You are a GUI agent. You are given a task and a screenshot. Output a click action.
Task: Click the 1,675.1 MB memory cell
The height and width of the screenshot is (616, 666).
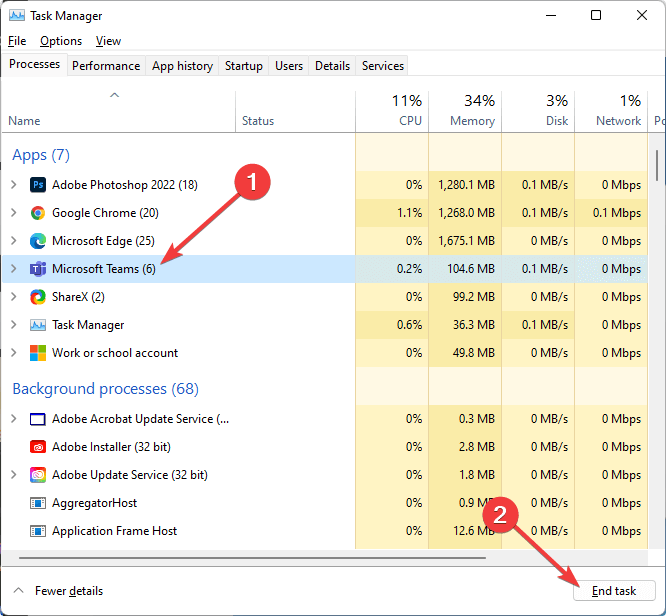[465, 241]
